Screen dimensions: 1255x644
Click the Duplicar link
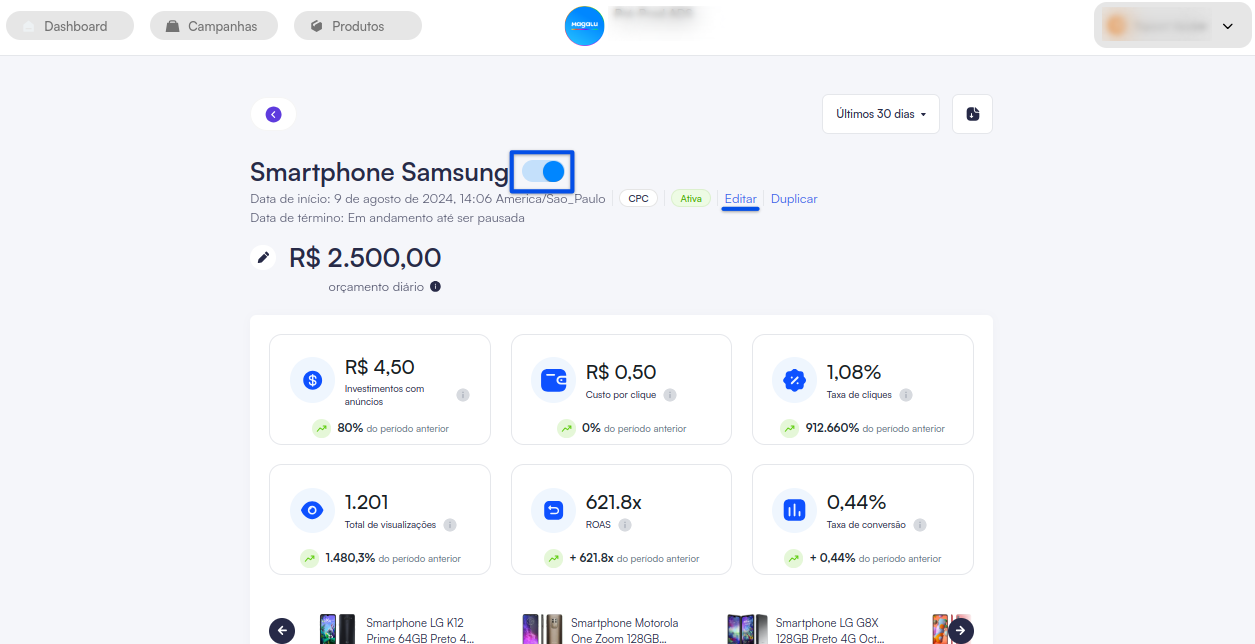pyautogui.click(x=794, y=199)
